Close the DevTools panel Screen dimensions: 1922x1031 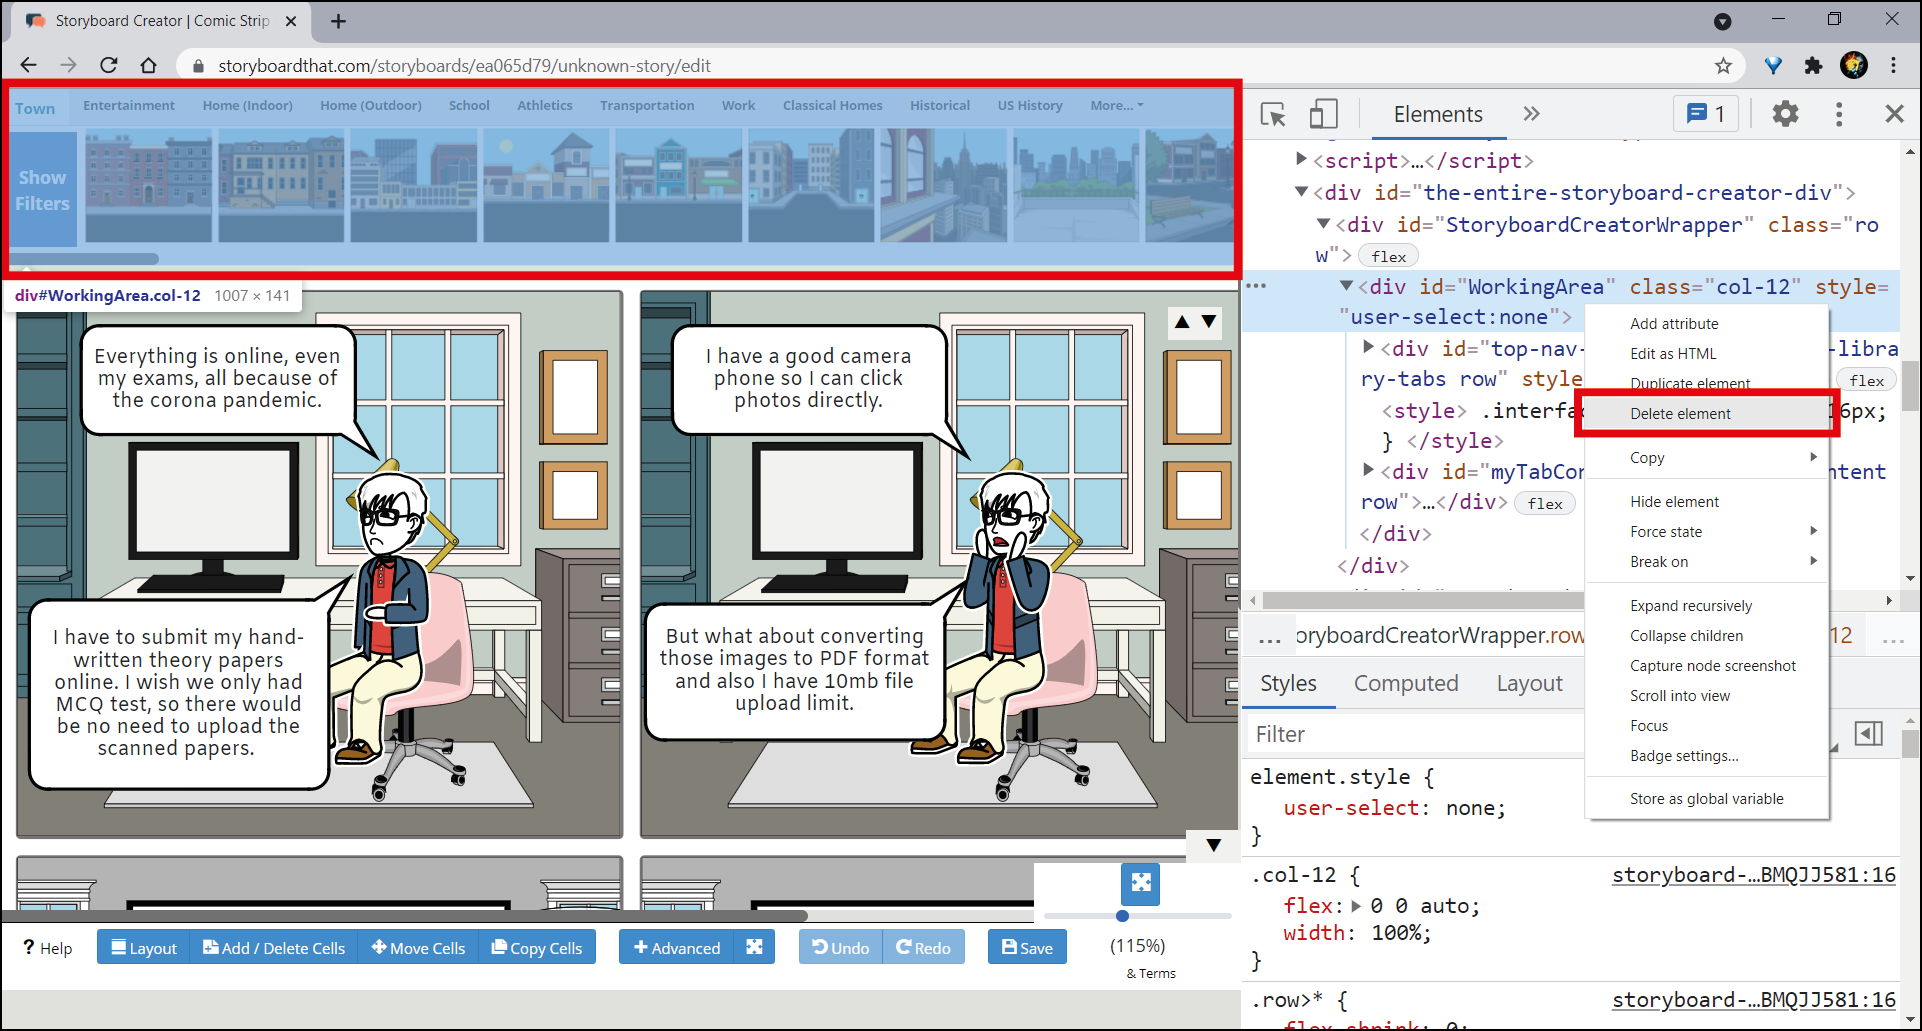click(1894, 114)
